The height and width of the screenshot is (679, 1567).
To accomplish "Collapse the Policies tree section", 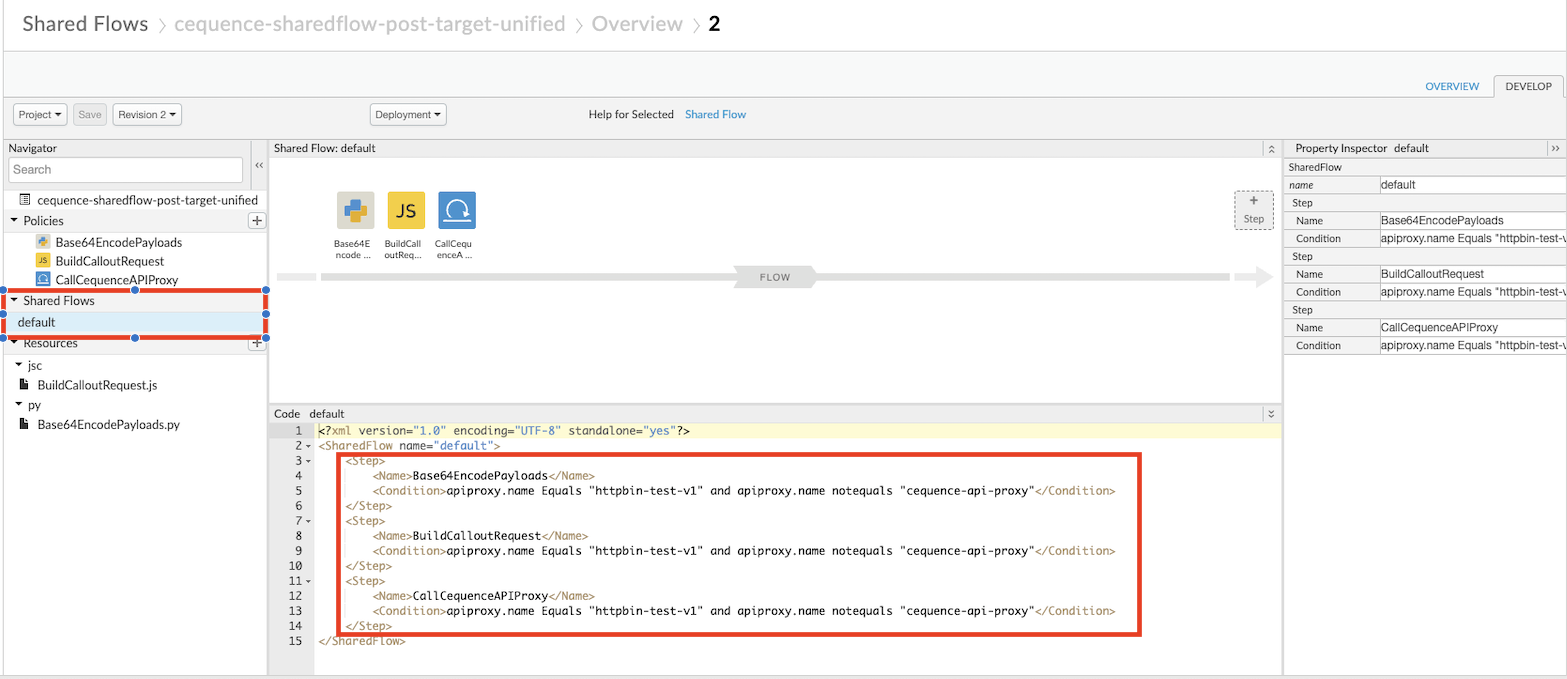I will [15, 221].
